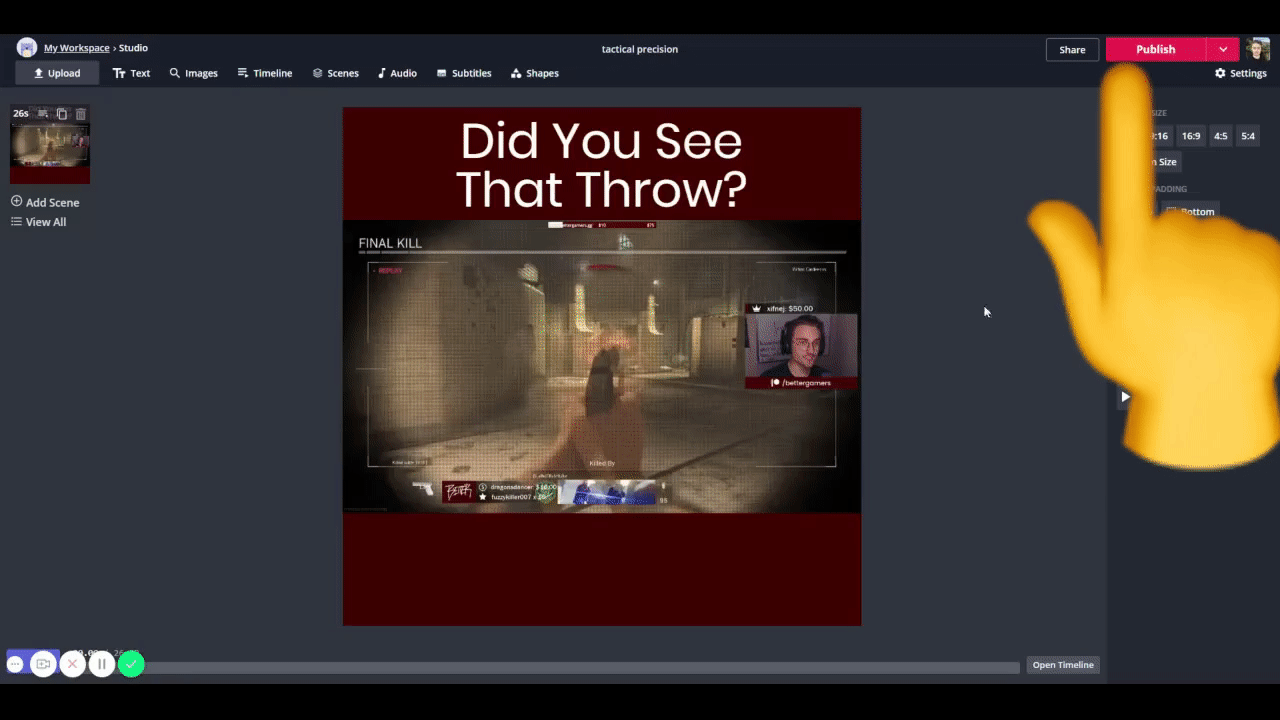Click the workspace logo icon
This screenshot has width=1280, height=720.
tap(27, 48)
